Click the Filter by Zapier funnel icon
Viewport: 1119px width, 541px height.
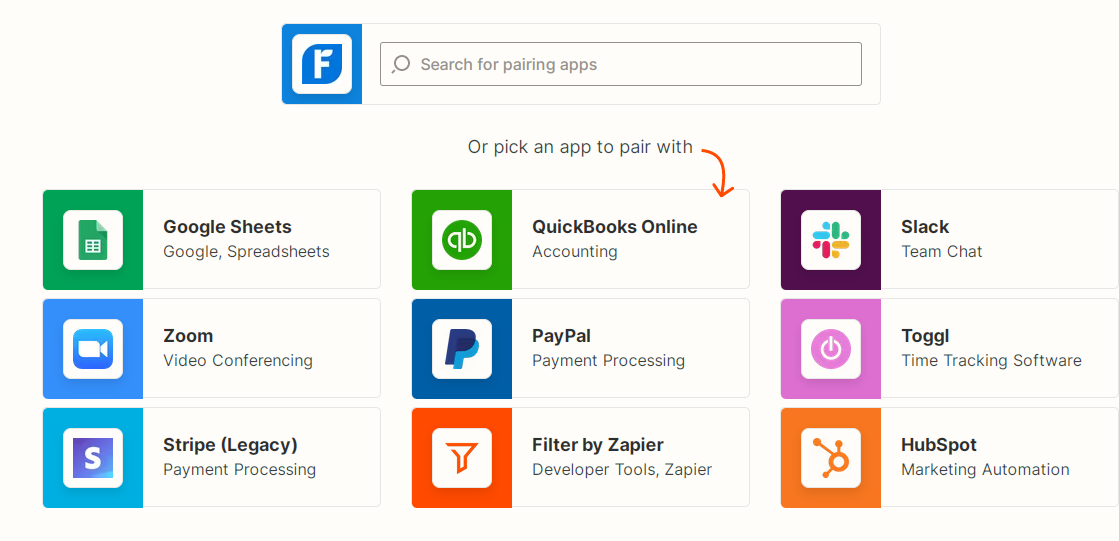pyautogui.click(x=462, y=458)
